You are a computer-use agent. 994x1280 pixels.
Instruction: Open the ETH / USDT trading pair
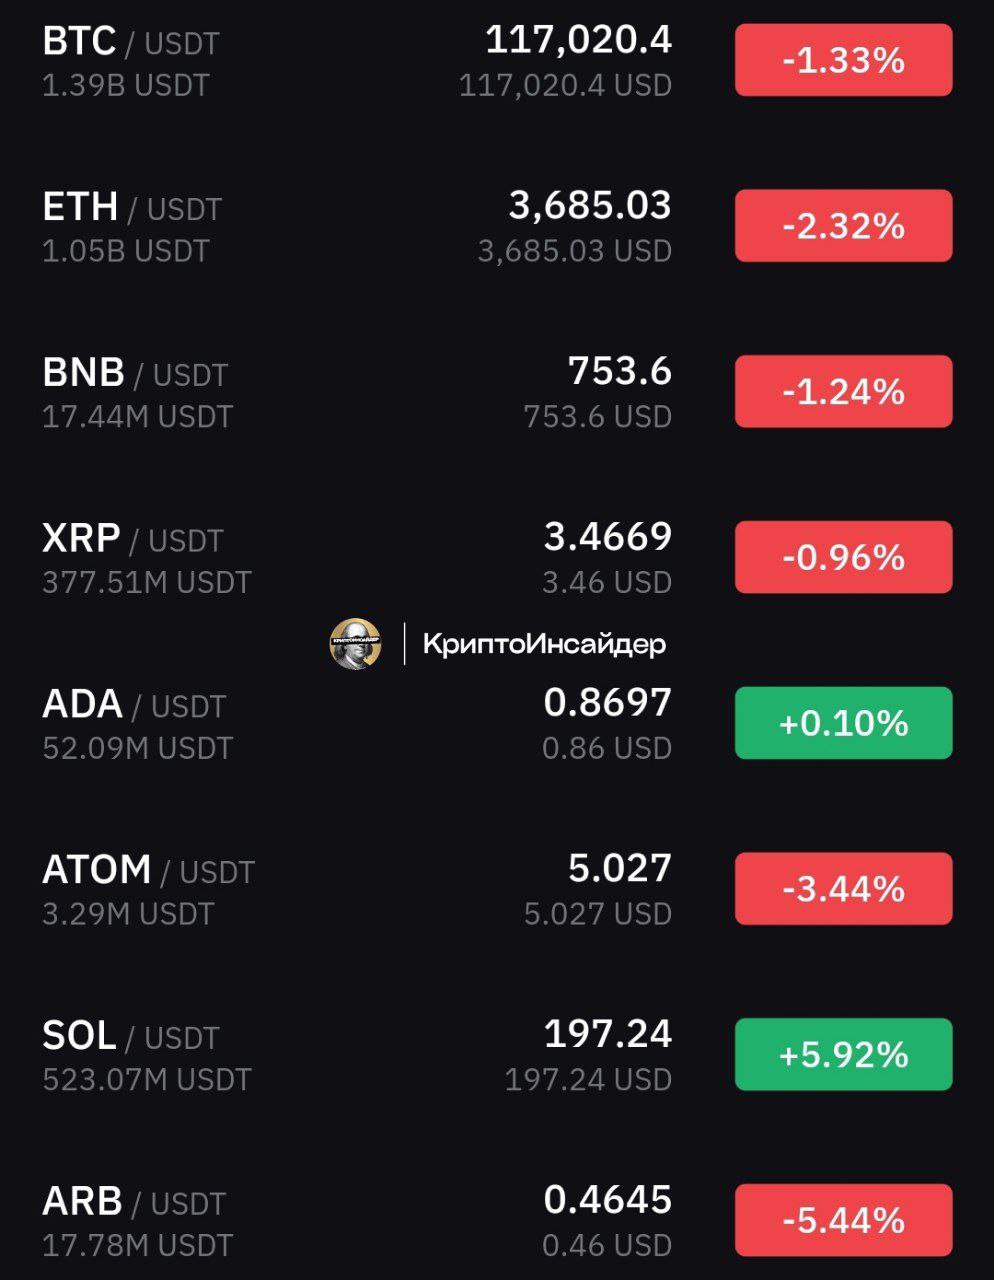(132, 208)
